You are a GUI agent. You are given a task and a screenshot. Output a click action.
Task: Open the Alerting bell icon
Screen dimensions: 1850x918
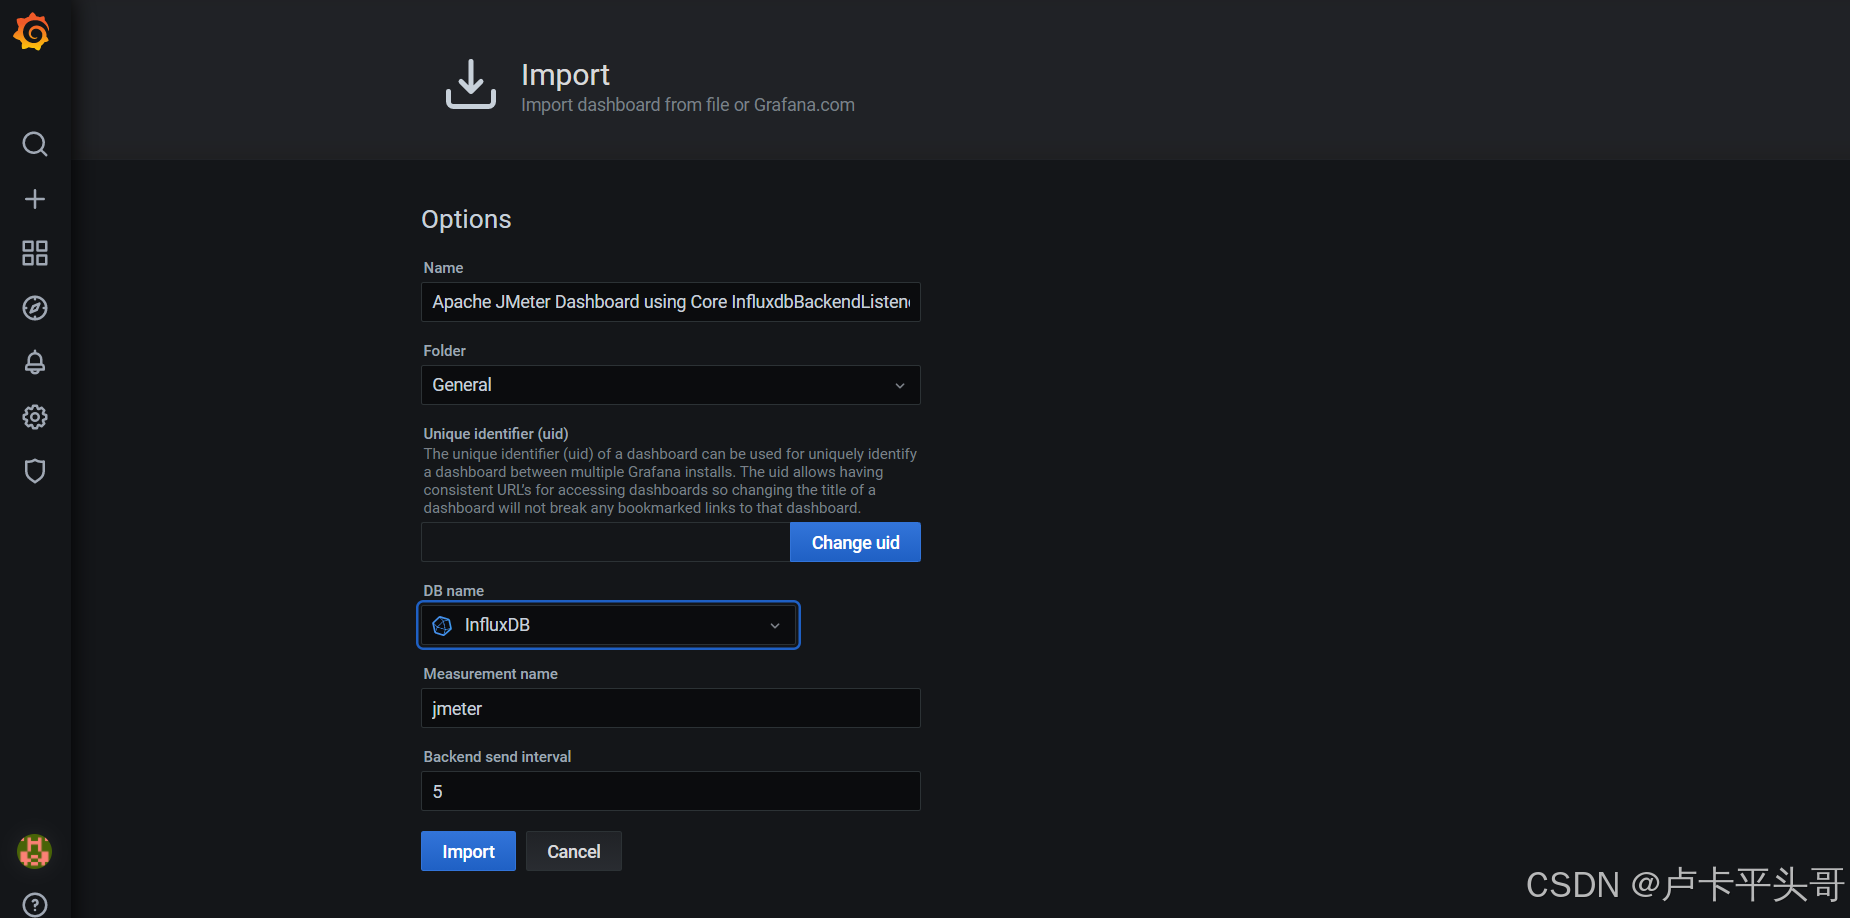point(35,362)
